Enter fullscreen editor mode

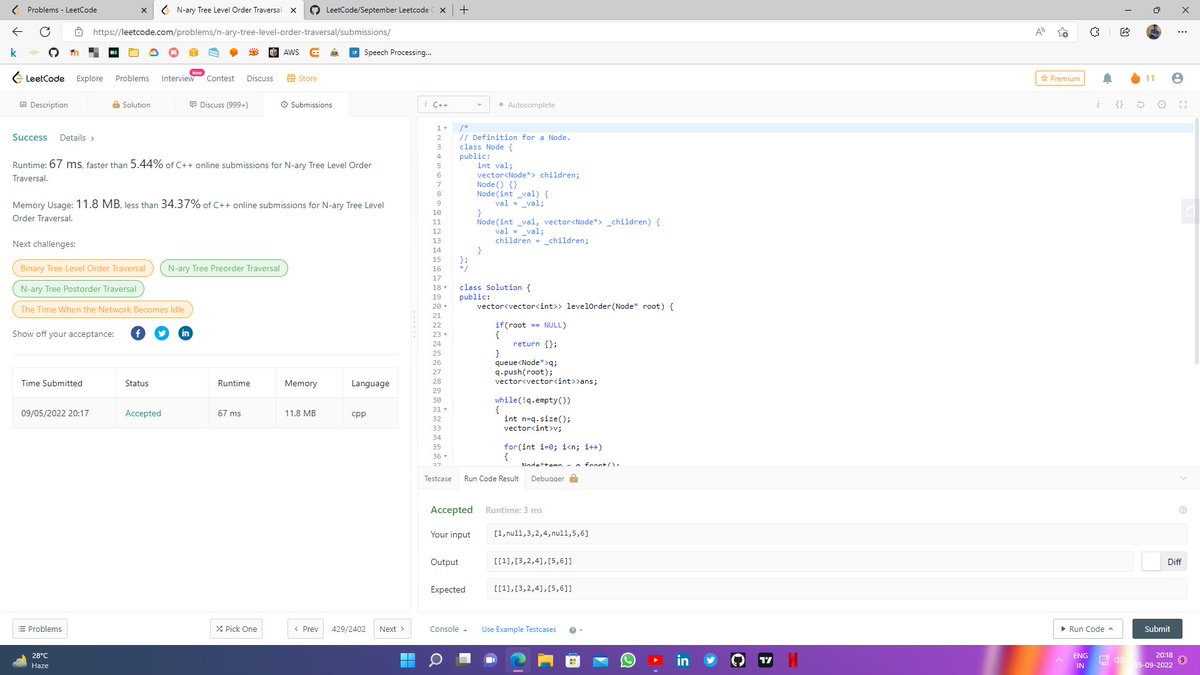click(1183, 105)
